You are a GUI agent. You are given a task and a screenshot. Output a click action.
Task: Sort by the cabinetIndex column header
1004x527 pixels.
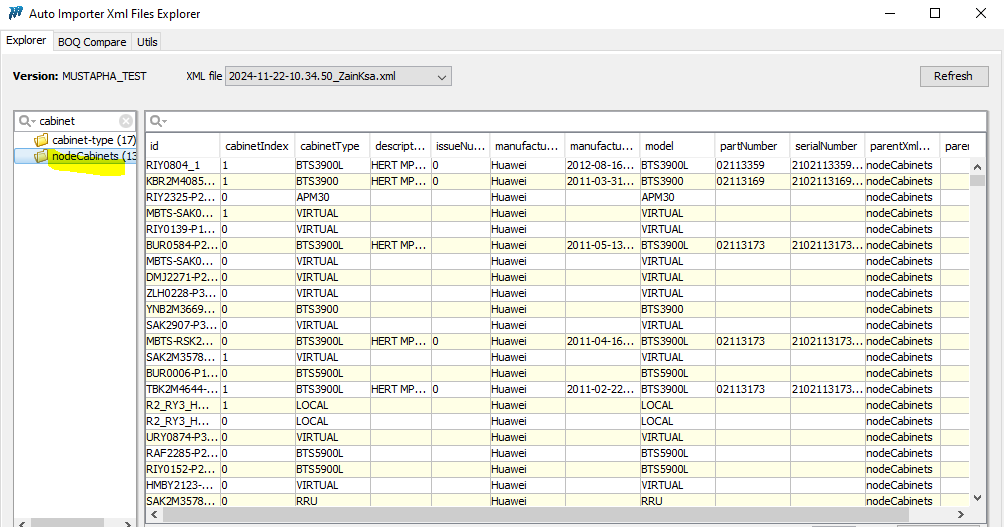tap(256, 146)
